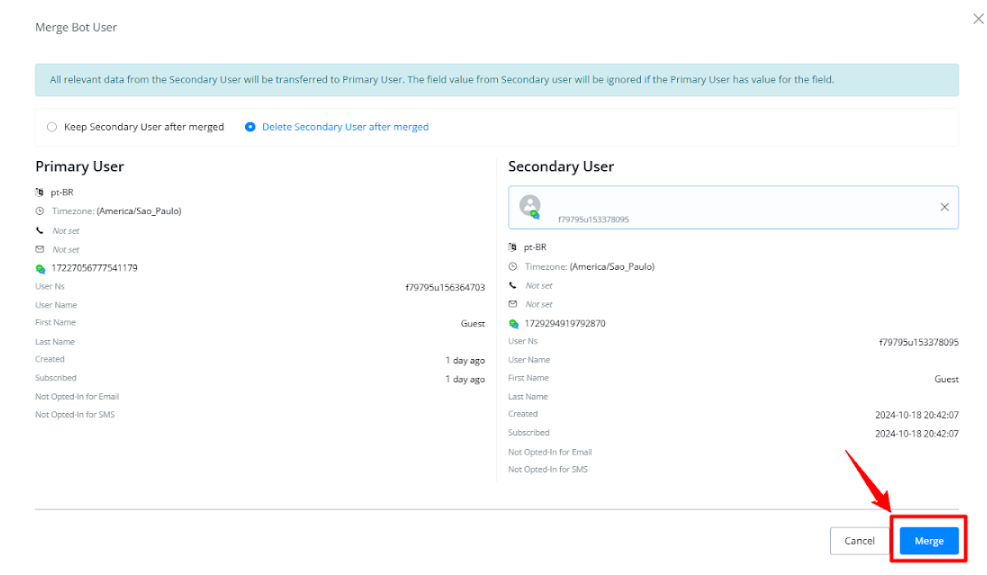The image size is (987, 575).
Task: Click Secondary User Ns value f79795u153378095
Action: click(x=918, y=342)
